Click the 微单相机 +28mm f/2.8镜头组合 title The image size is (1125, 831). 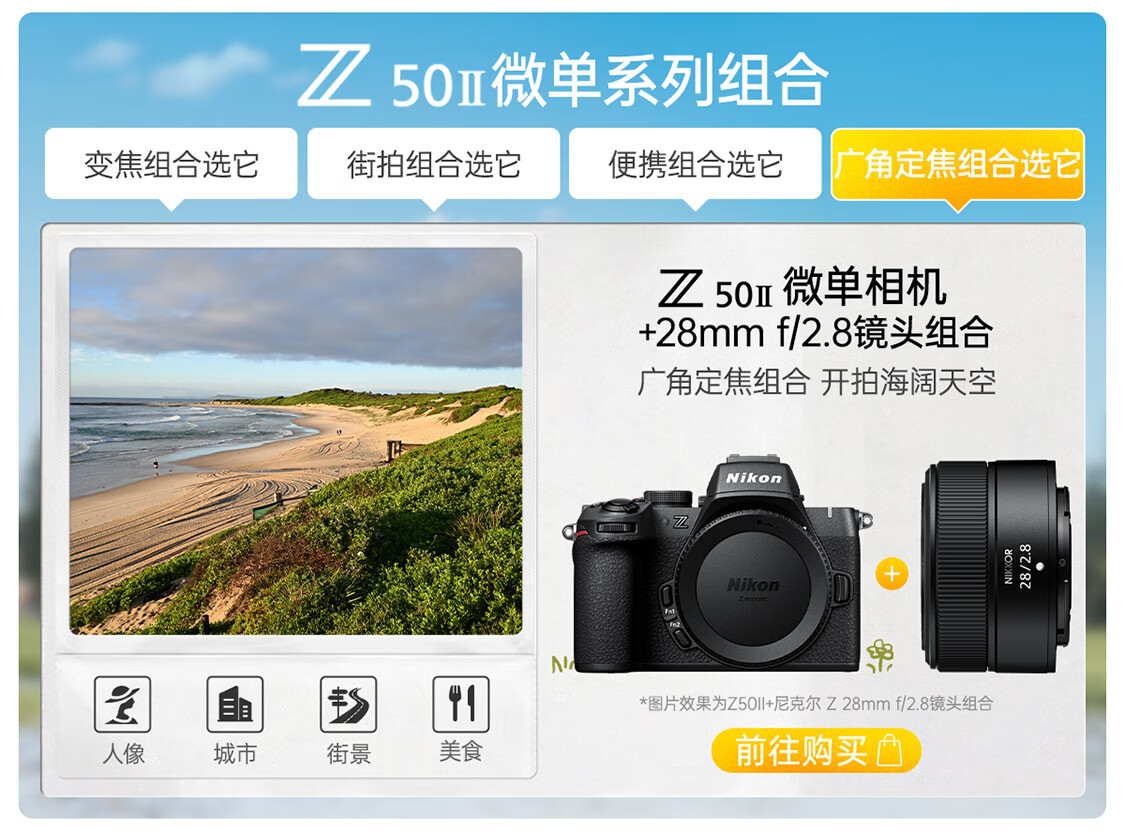[816, 309]
